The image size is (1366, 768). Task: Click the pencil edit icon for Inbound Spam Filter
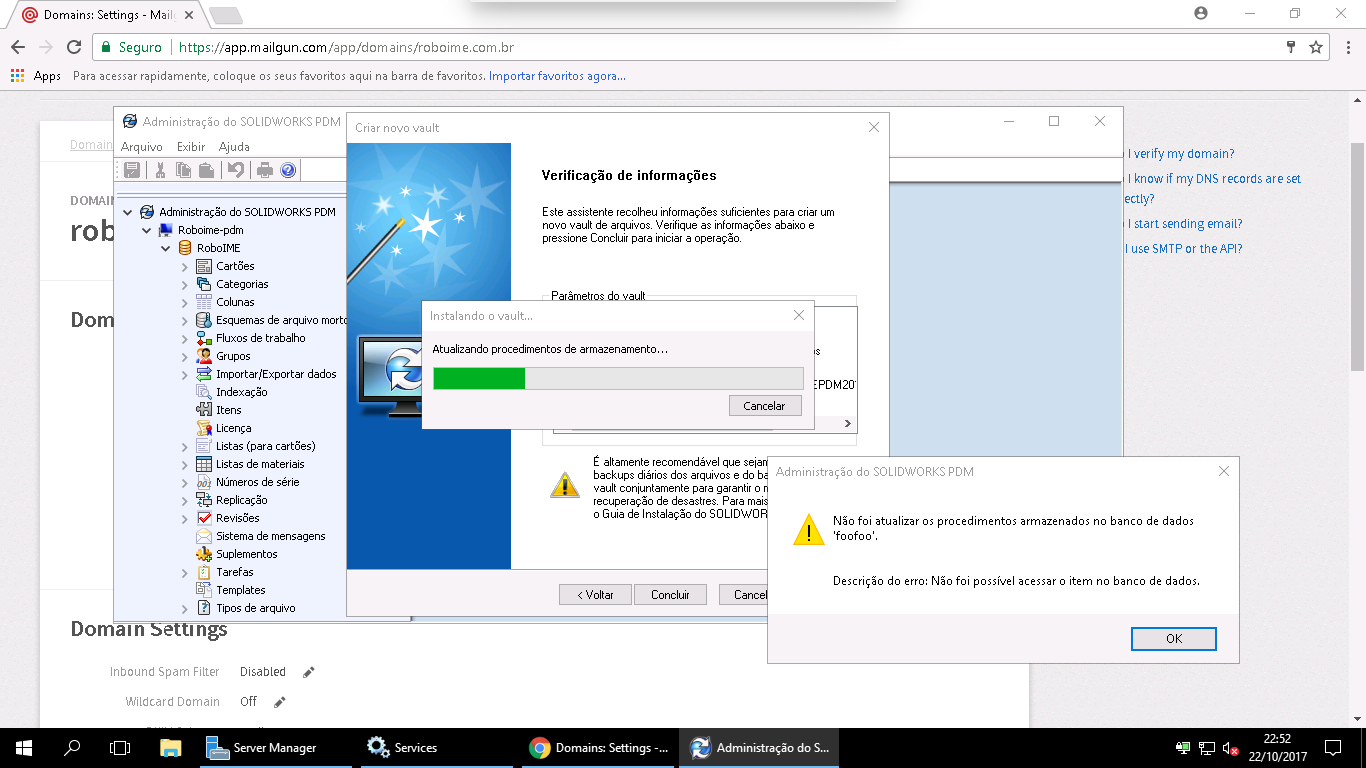(309, 672)
